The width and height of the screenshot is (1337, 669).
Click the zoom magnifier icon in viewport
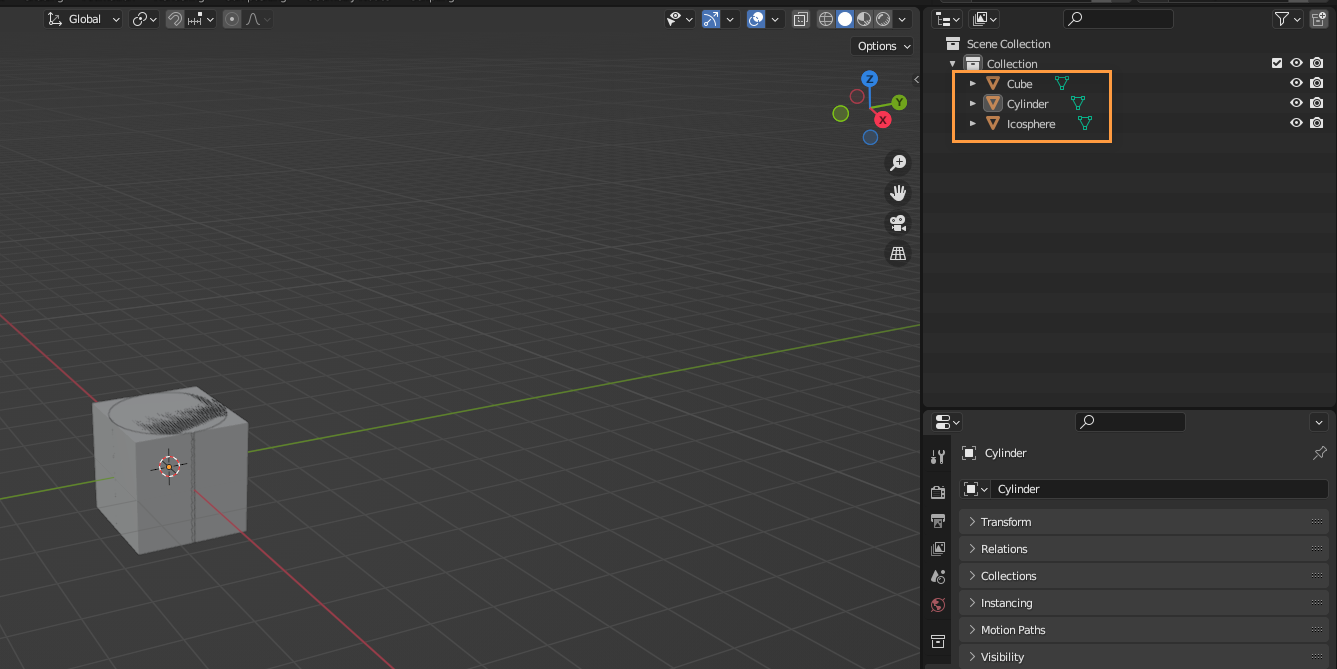(x=898, y=162)
